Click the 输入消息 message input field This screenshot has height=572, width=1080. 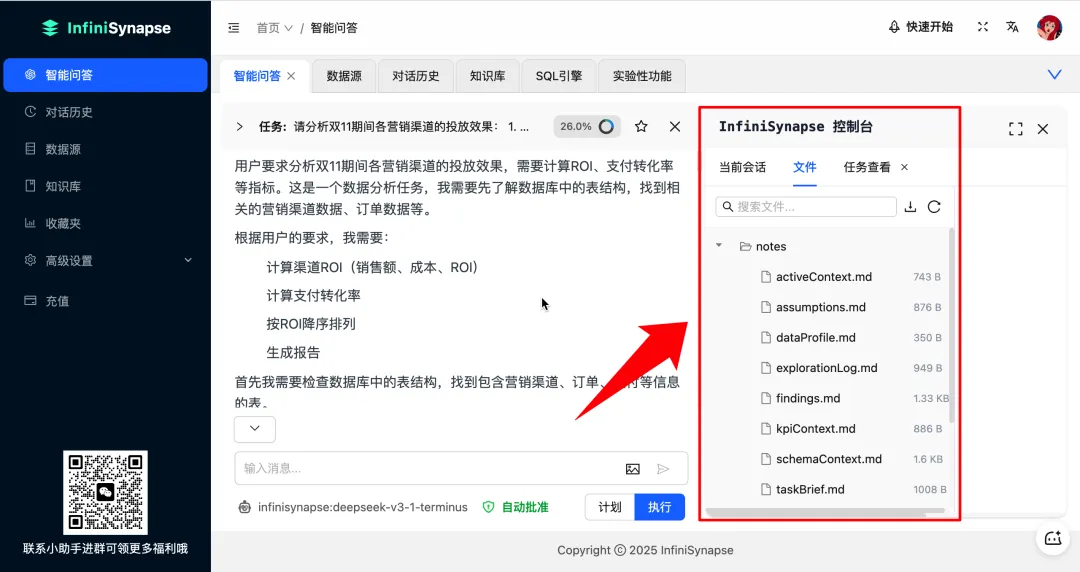pos(427,469)
